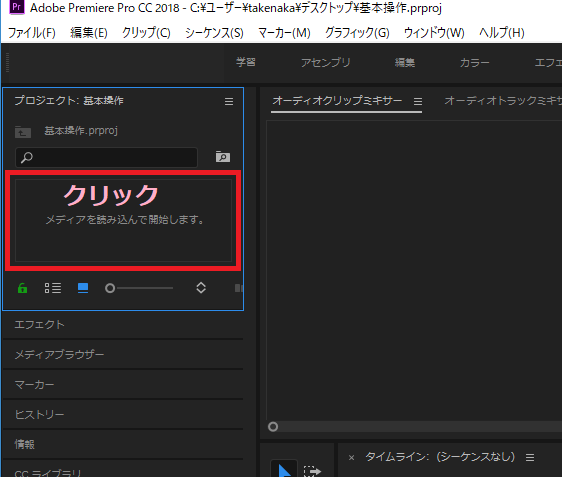The image size is (562, 477).
Task: Switch Project panel to list view
Action: click(53, 288)
